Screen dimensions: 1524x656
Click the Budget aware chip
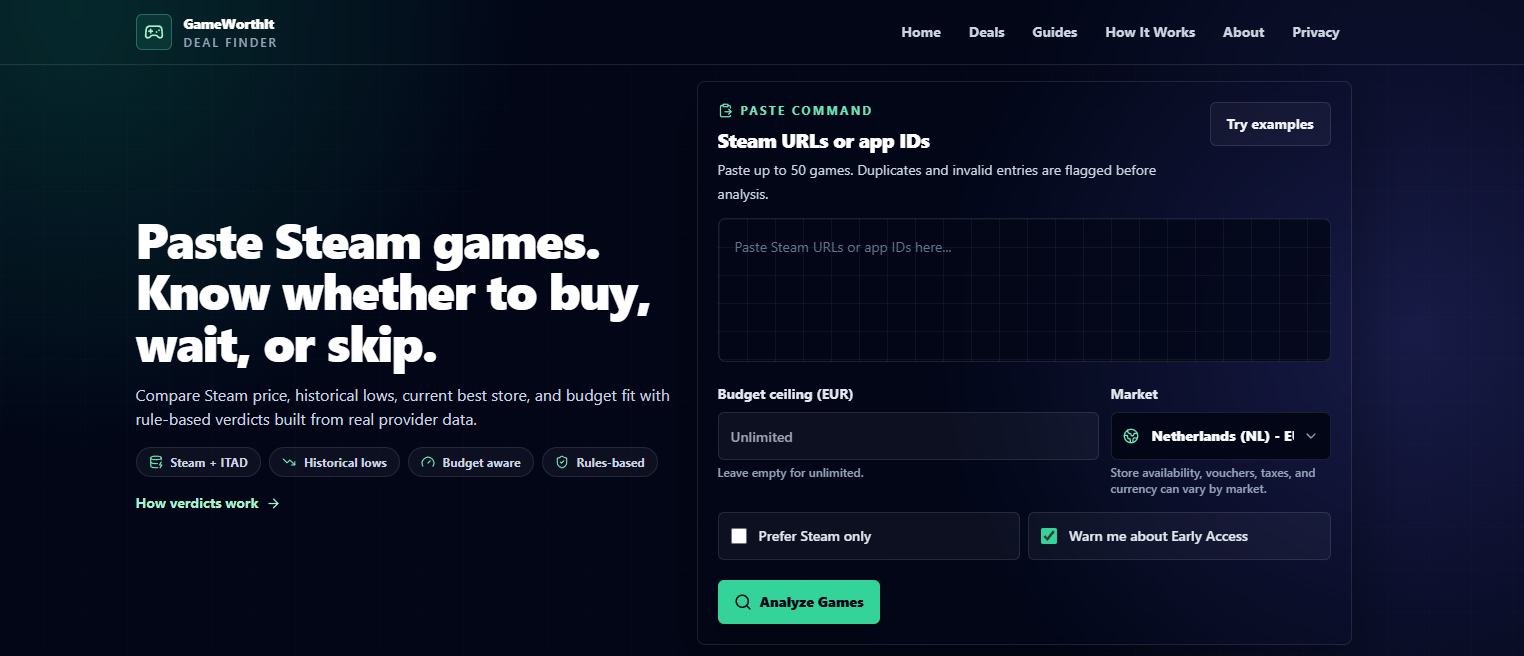[471, 462]
